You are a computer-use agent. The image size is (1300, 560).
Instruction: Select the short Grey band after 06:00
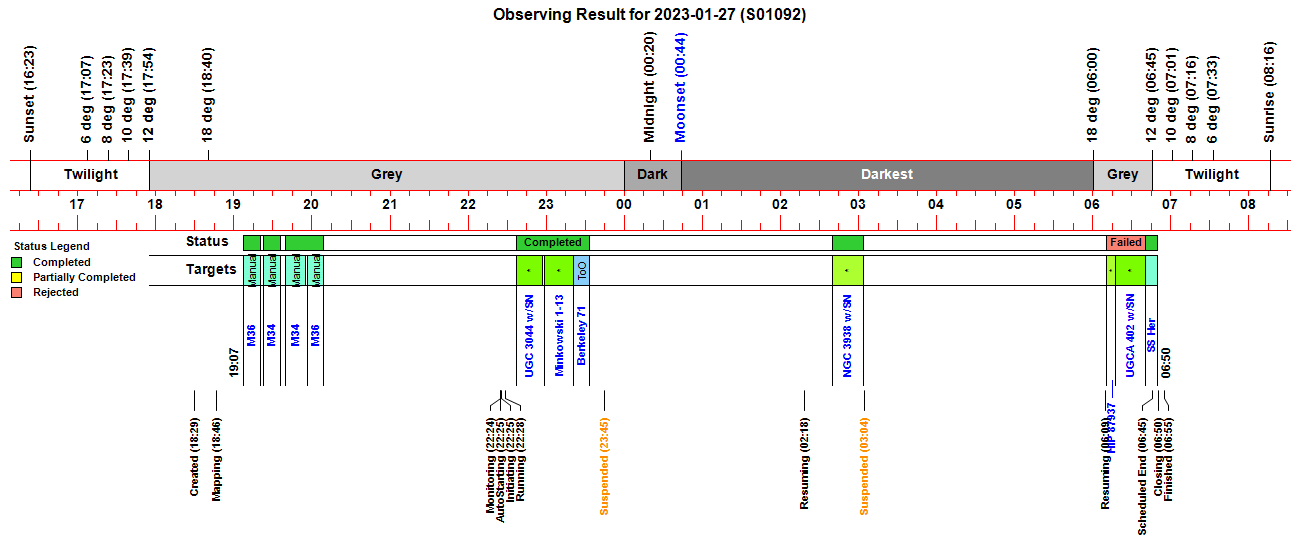[x=1122, y=174]
